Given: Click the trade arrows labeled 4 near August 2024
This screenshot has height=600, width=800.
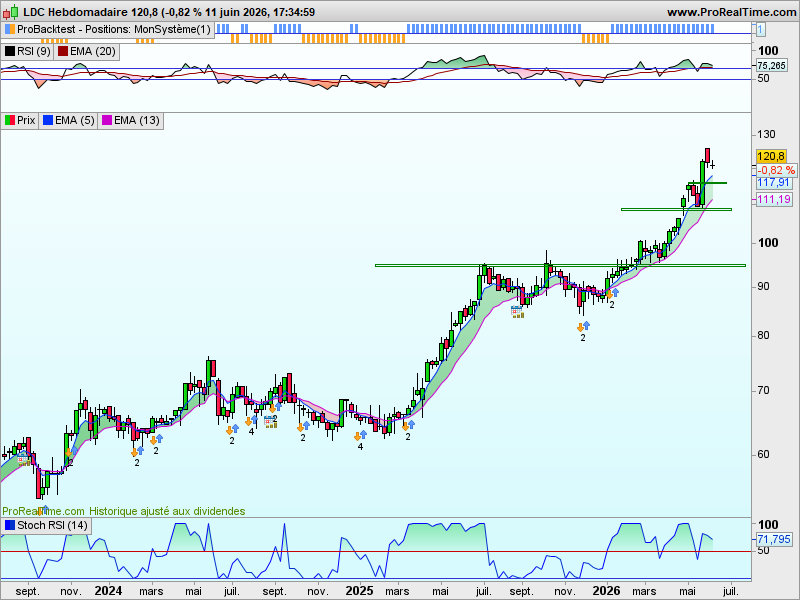Looking at the screenshot, I should (x=251, y=421).
